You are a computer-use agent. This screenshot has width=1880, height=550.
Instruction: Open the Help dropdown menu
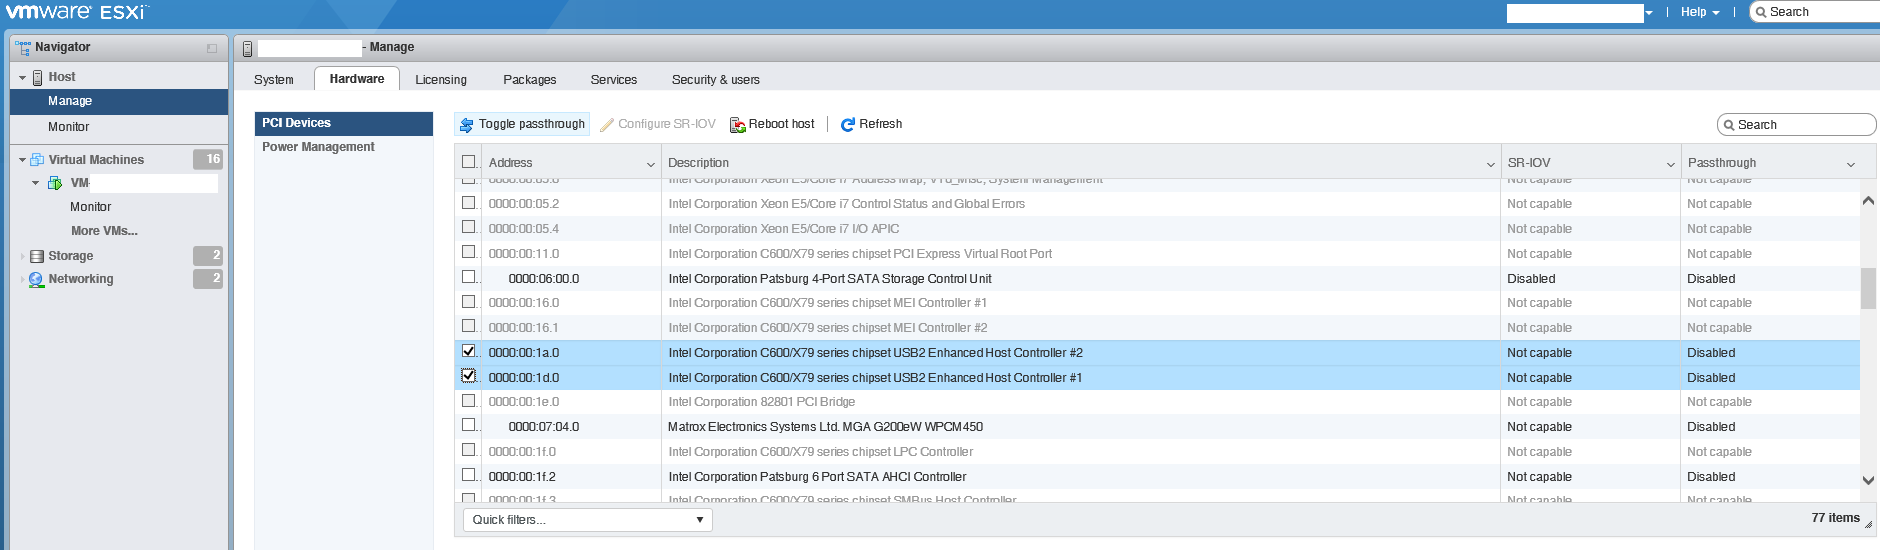point(1699,12)
